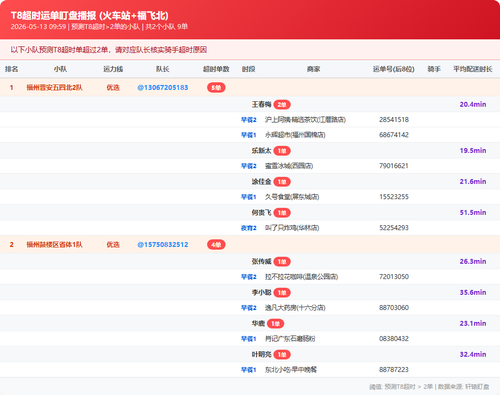Click the 2单 badge next to 王春梅

coord(282,105)
